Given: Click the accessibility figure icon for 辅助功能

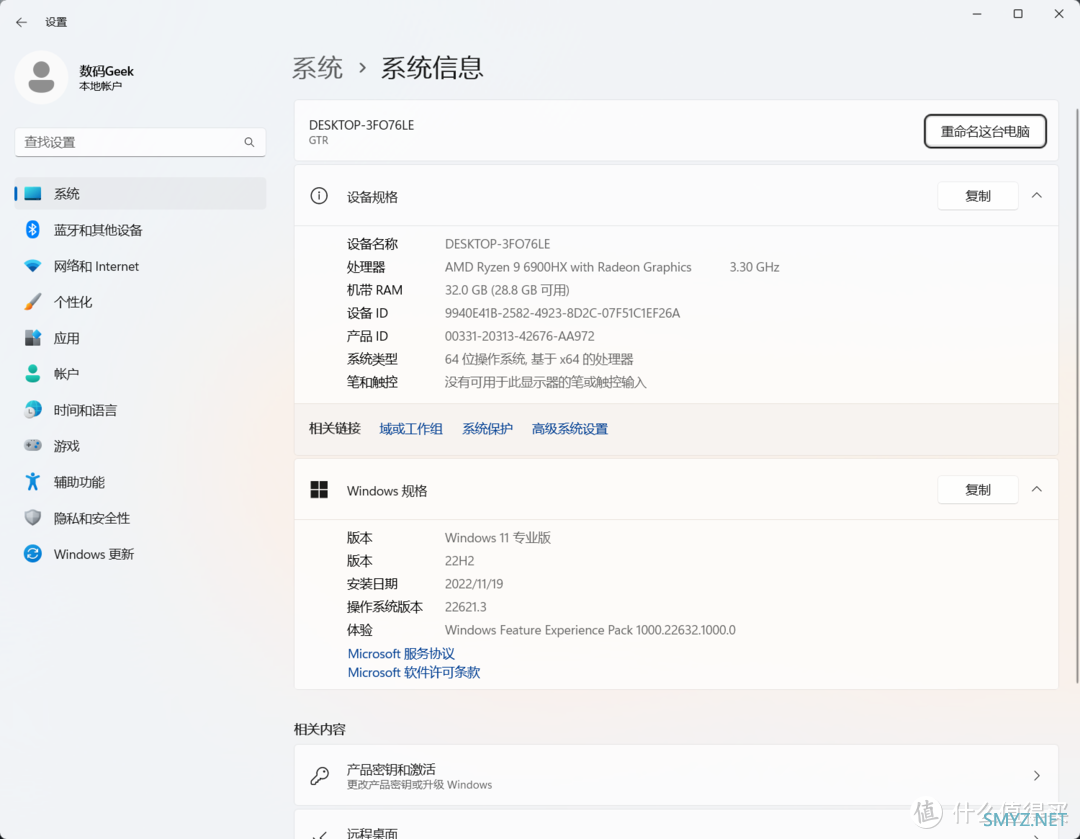Looking at the screenshot, I should (x=32, y=481).
